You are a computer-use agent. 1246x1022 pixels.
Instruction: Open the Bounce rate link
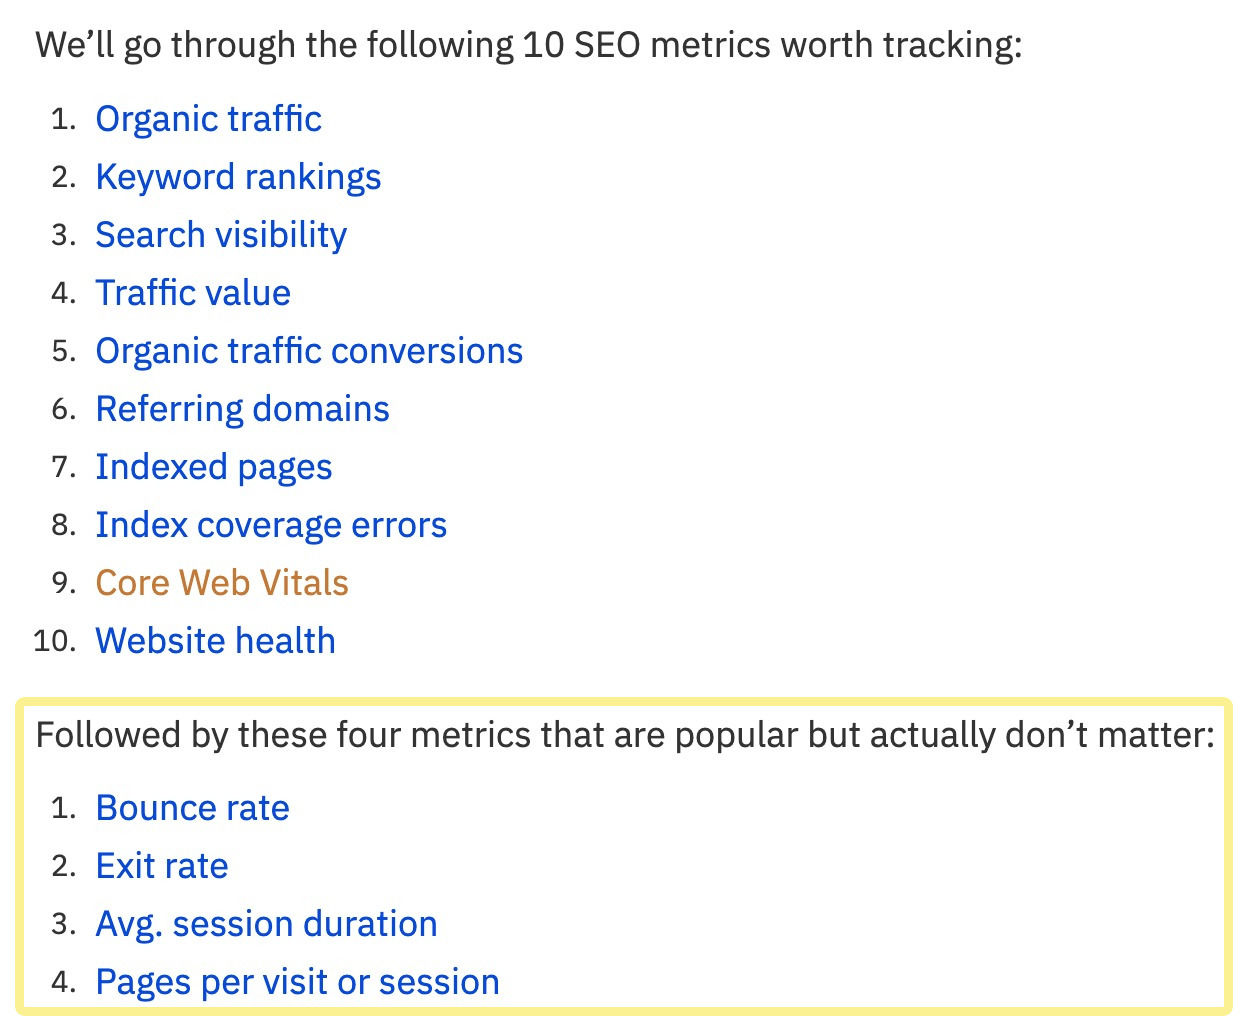point(192,808)
